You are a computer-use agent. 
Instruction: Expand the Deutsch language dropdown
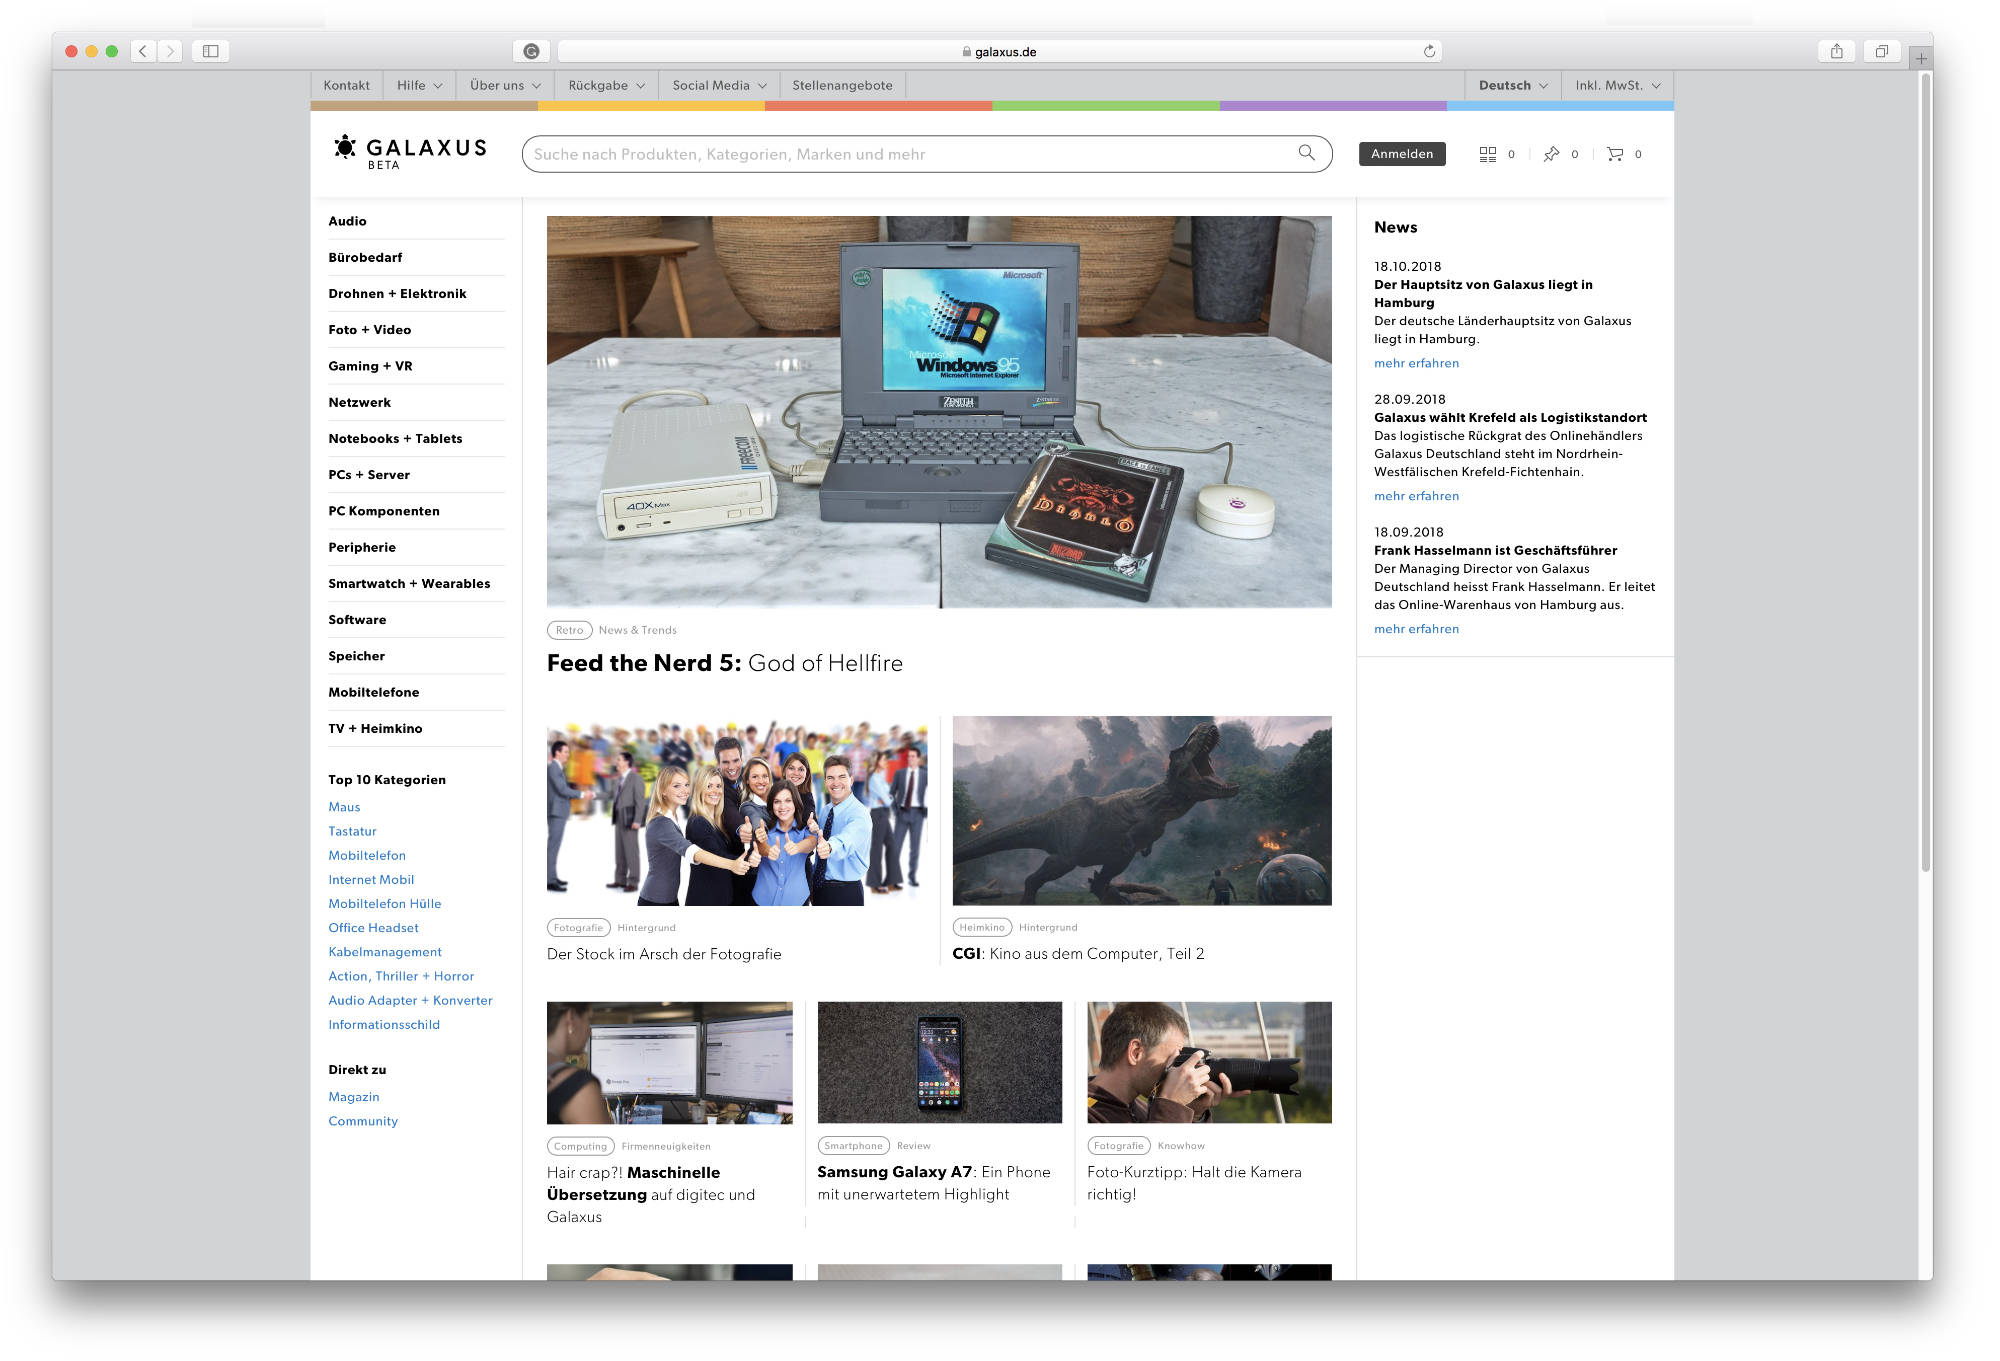[1513, 86]
